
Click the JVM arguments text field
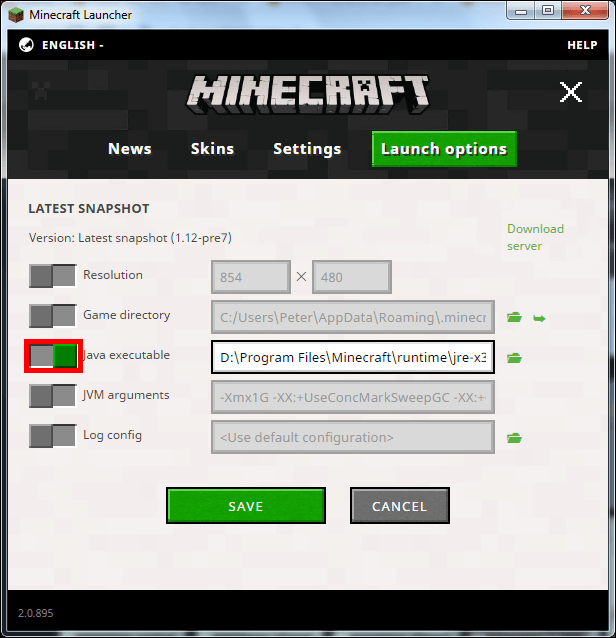click(353, 397)
